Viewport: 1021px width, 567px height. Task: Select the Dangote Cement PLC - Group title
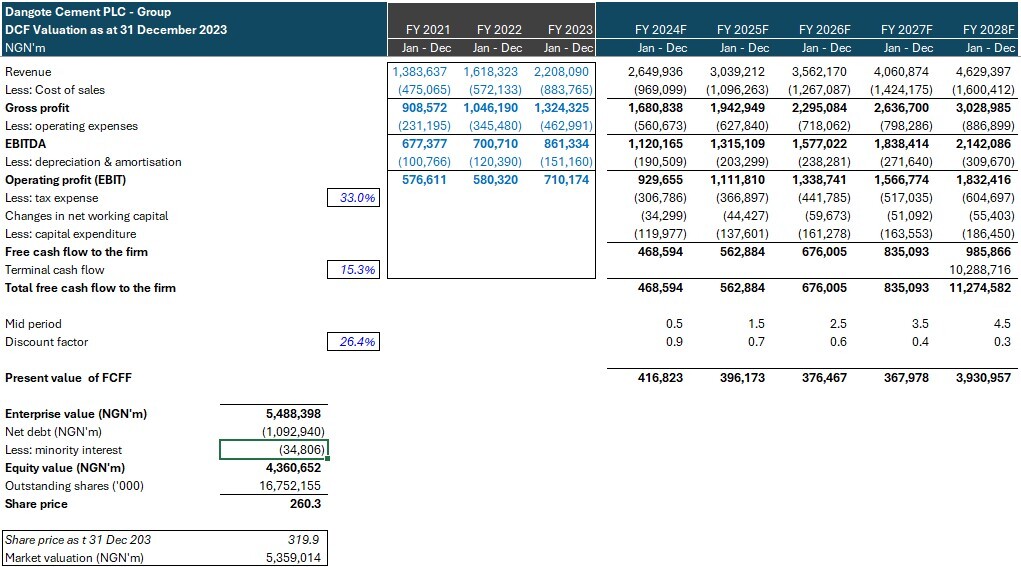[x=88, y=12]
